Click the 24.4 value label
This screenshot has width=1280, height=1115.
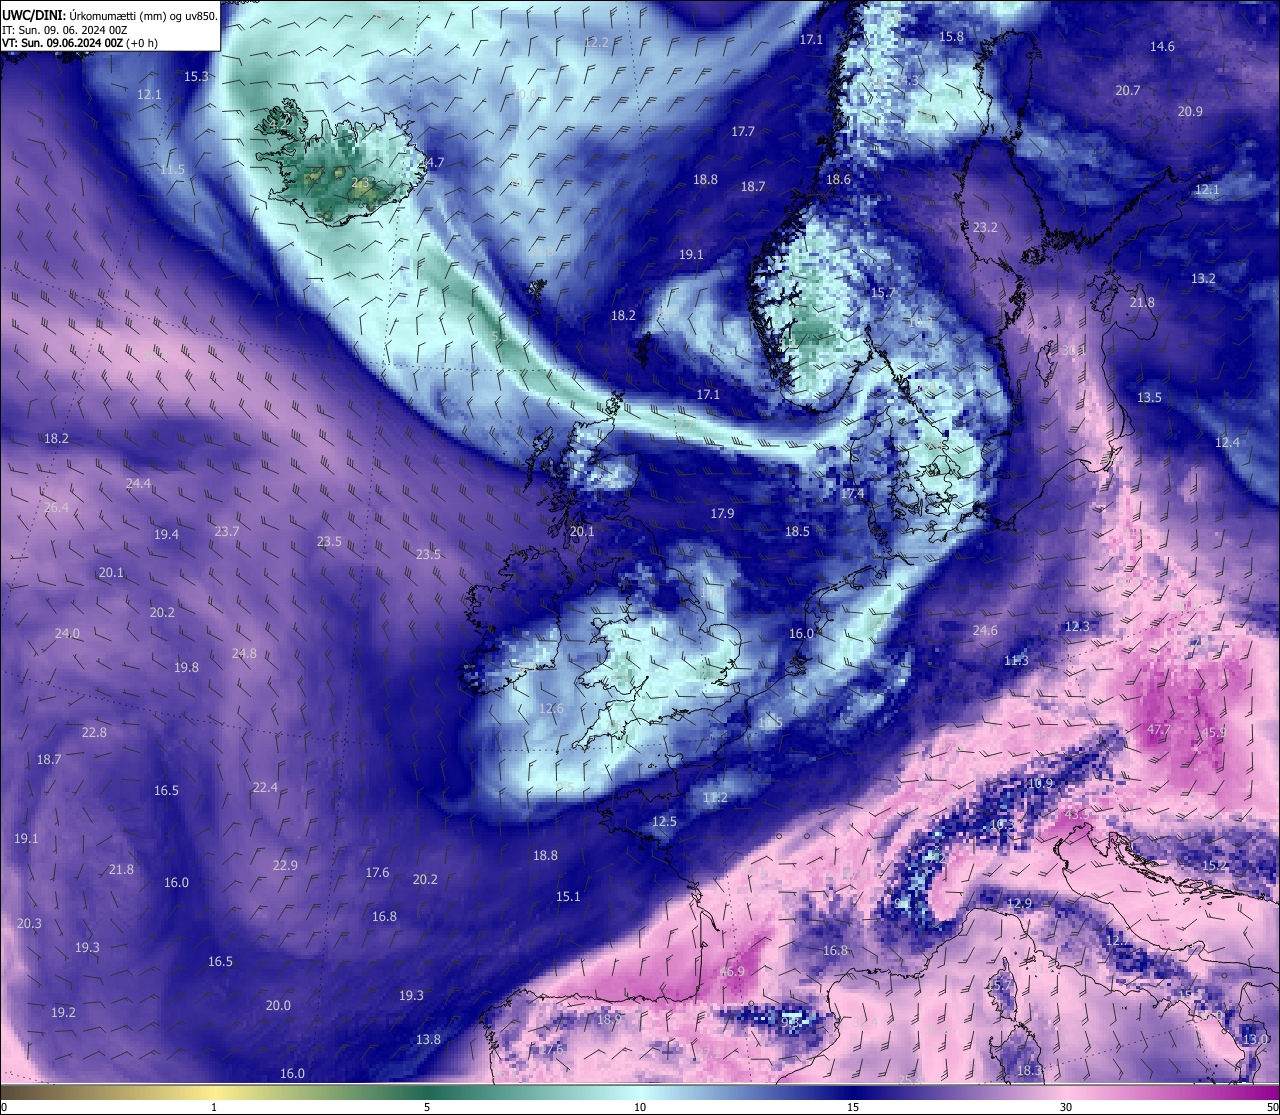(138, 483)
